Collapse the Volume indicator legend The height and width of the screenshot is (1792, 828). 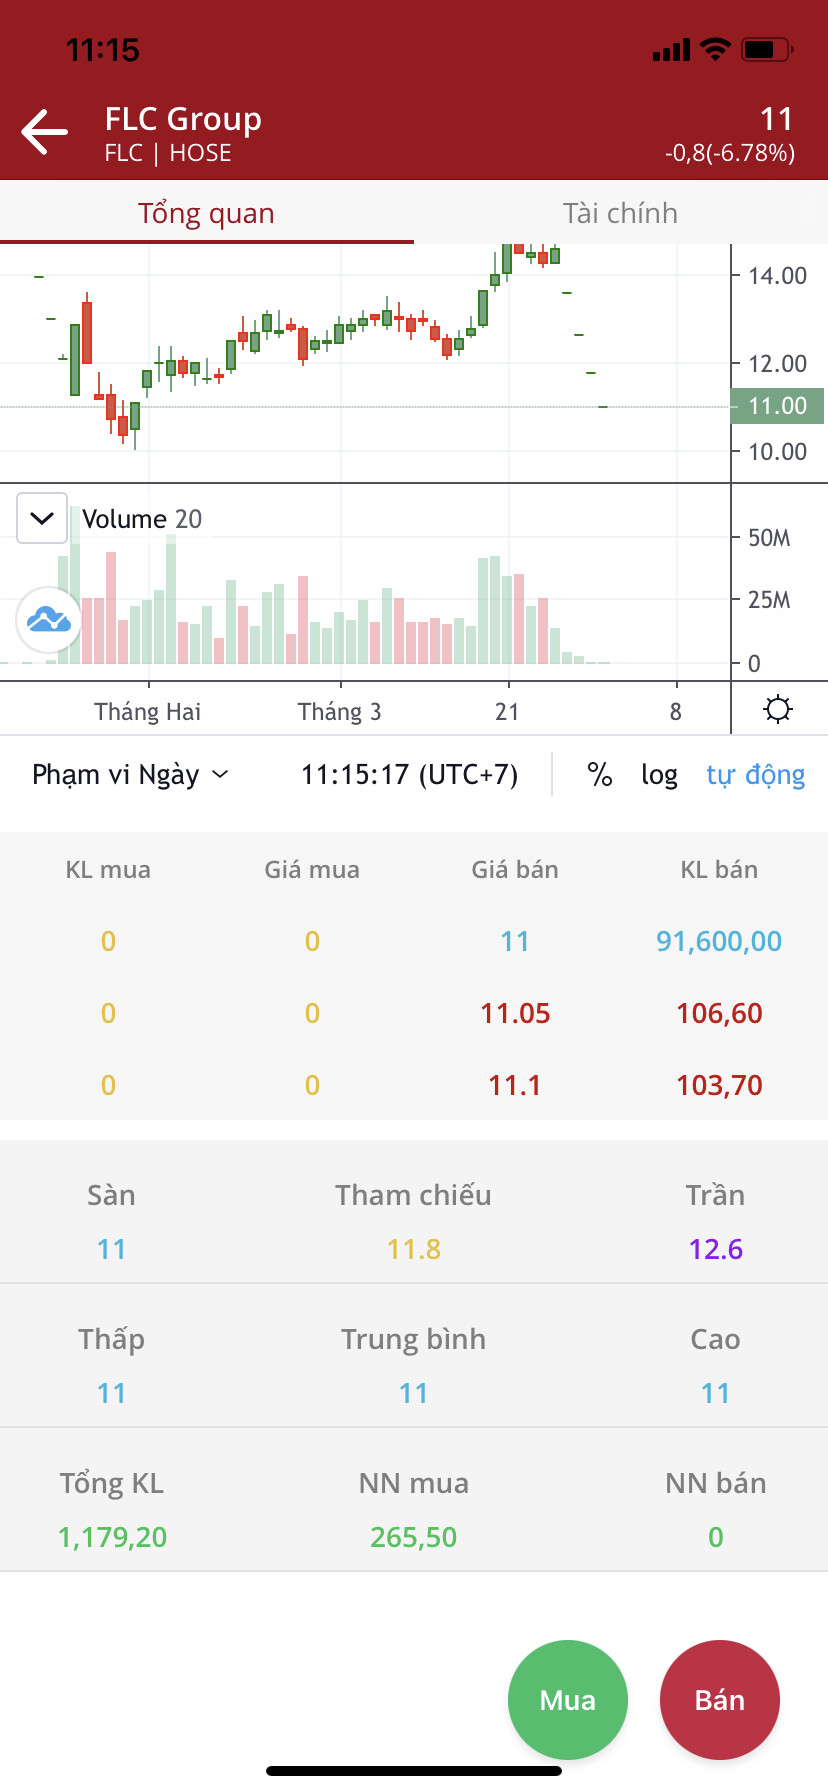click(42, 518)
